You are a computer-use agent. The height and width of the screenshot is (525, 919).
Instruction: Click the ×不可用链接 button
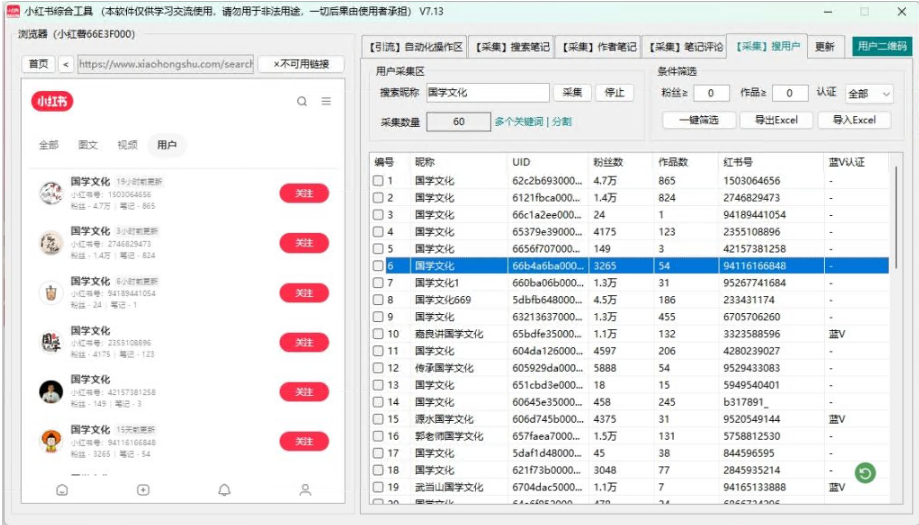[x=301, y=64]
